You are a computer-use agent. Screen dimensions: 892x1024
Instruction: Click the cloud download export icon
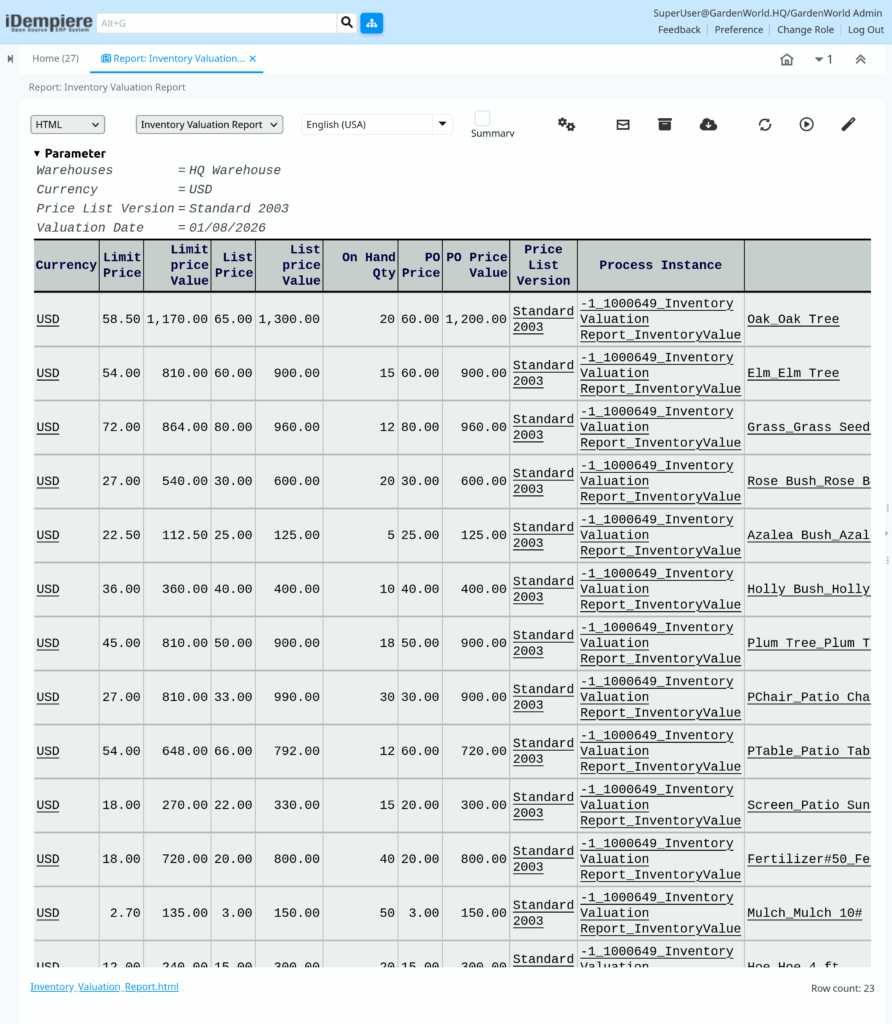click(709, 124)
